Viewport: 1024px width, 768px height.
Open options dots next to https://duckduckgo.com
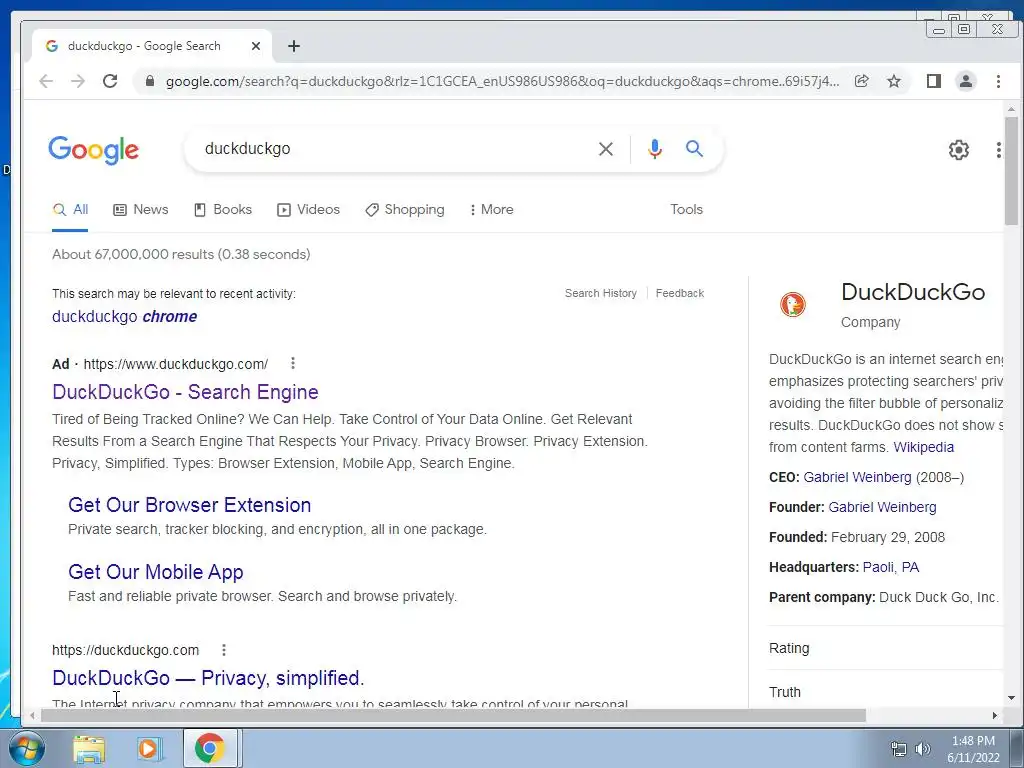point(224,650)
